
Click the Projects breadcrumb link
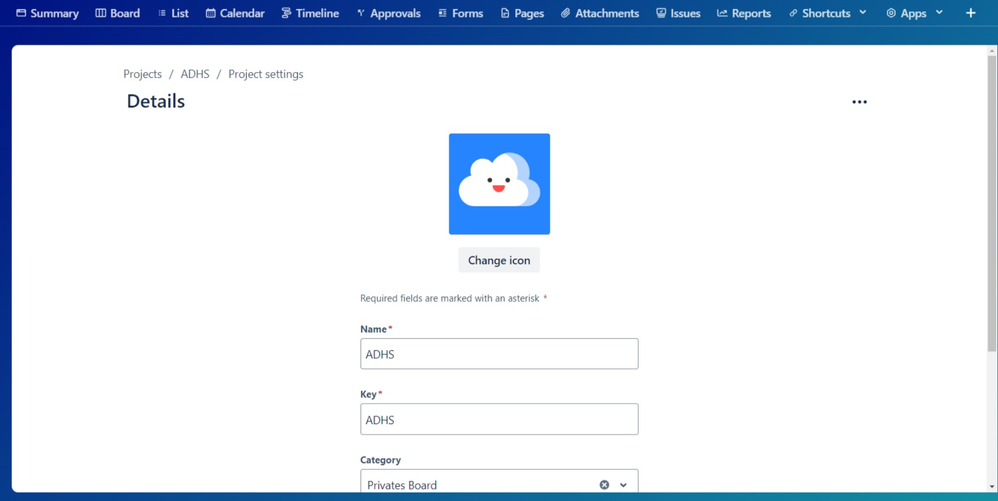[143, 74]
